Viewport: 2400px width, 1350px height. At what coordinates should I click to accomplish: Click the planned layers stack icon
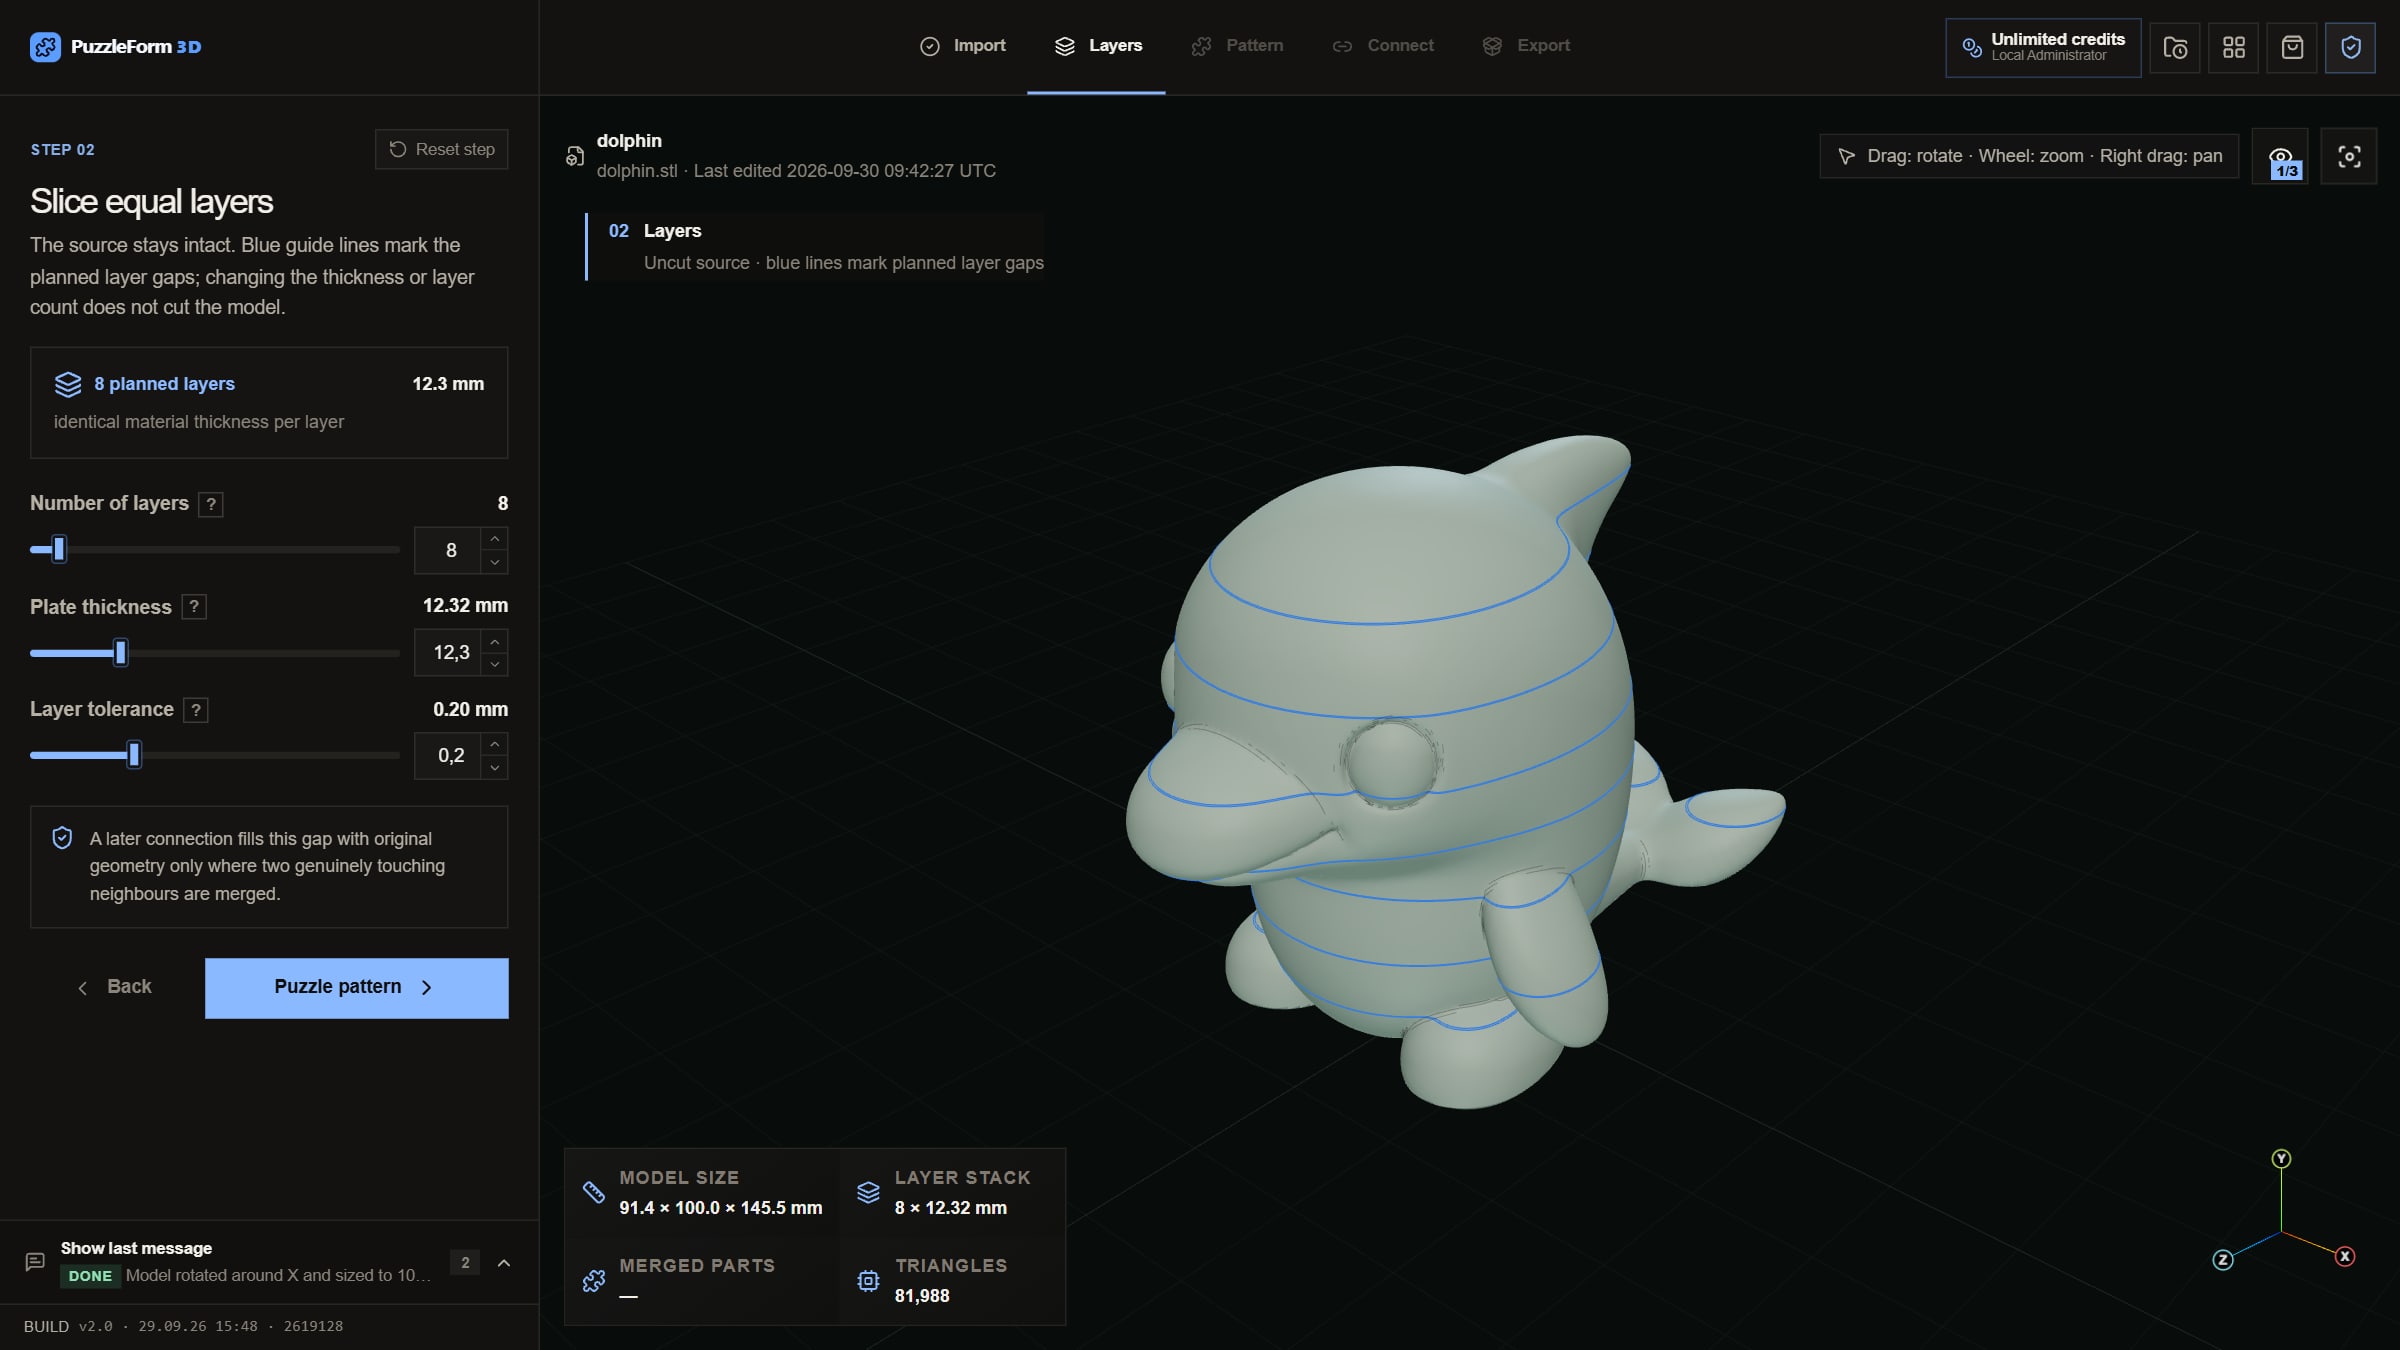click(68, 384)
